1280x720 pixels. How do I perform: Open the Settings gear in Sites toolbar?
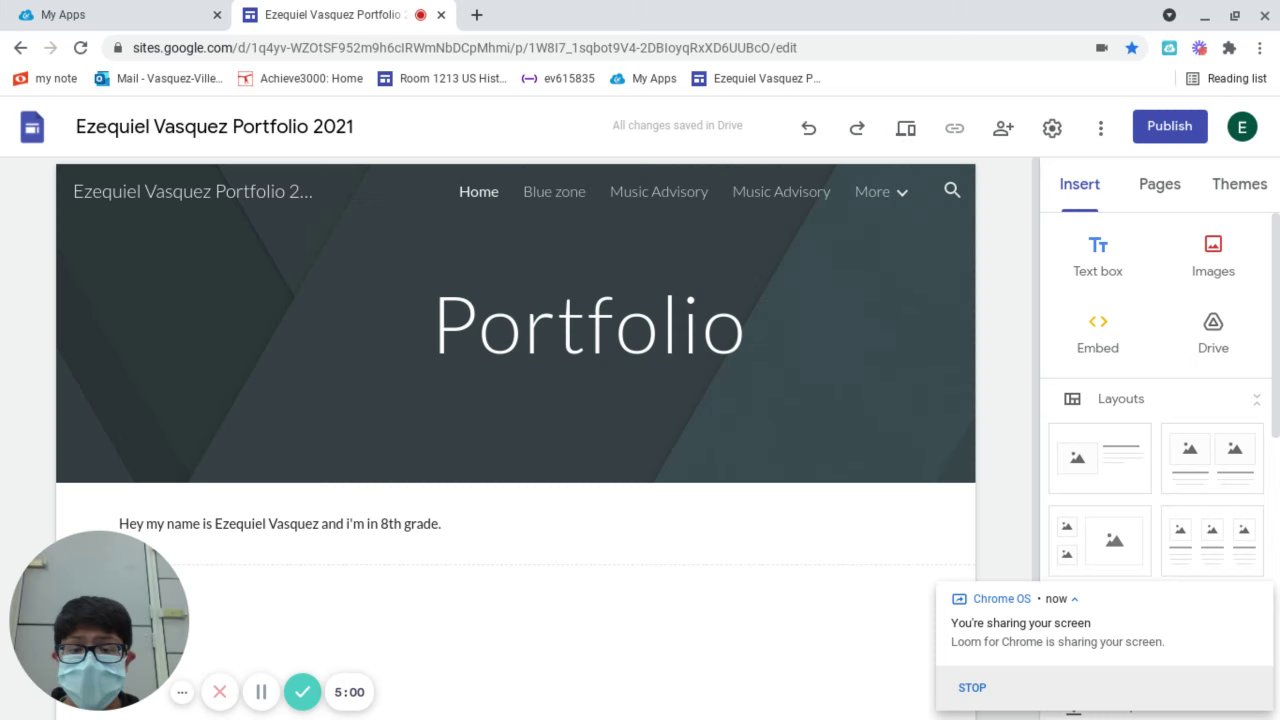coord(1052,128)
